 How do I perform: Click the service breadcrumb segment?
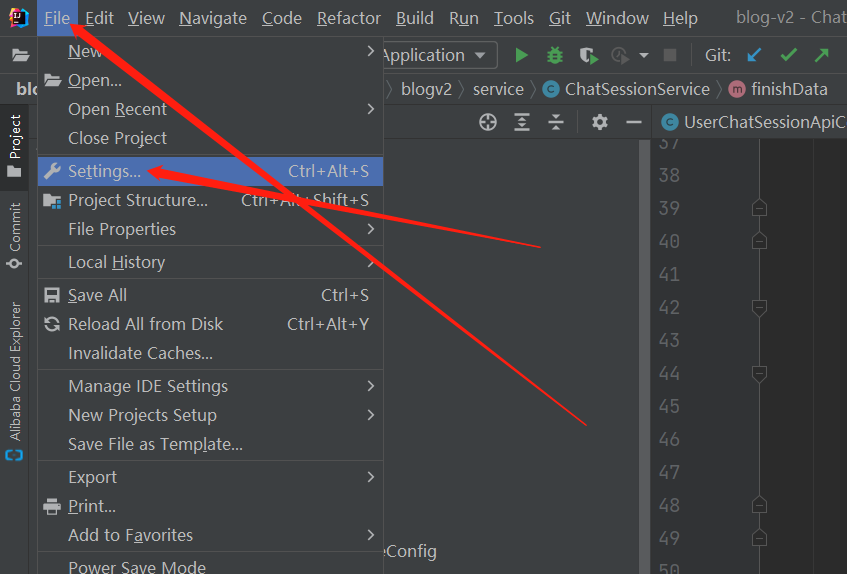point(498,89)
